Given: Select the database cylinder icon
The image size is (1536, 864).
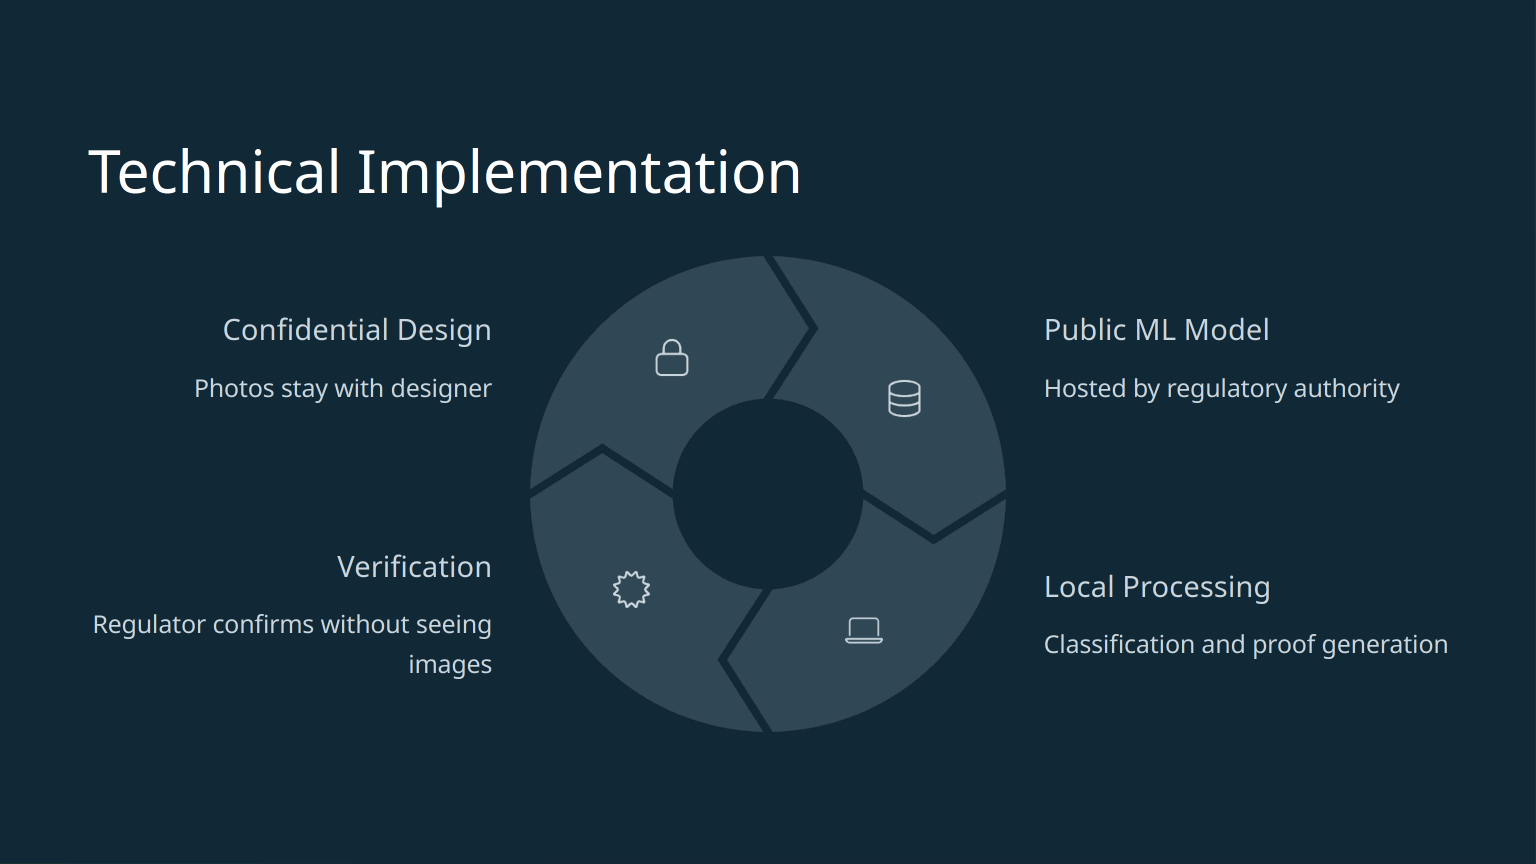Looking at the screenshot, I should (x=904, y=398).
